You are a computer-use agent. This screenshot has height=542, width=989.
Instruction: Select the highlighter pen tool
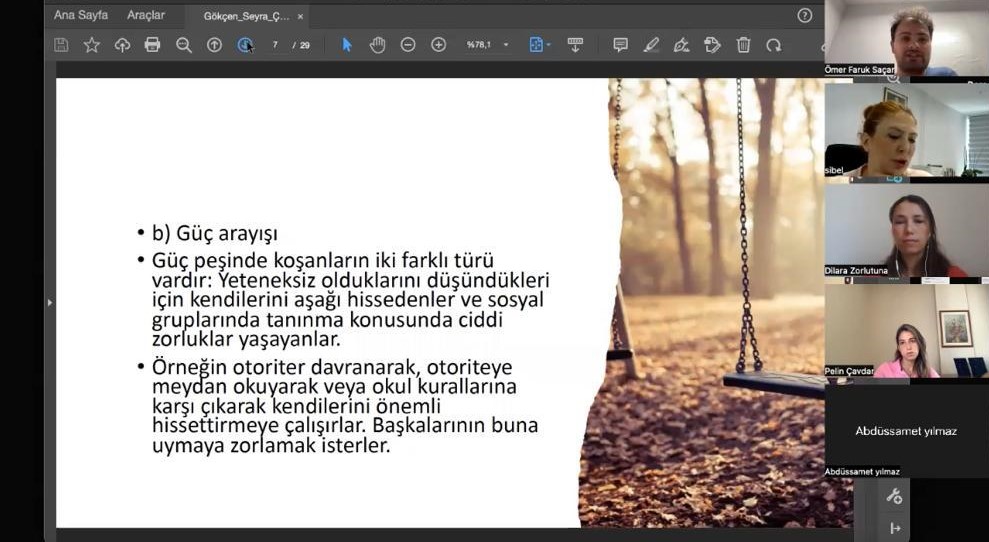pos(651,45)
